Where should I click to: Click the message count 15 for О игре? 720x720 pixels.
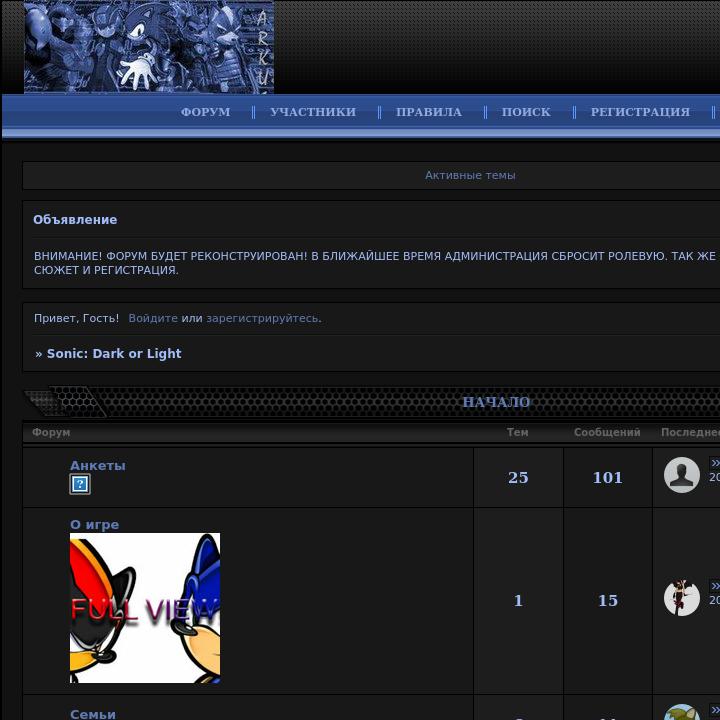[x=608, y=601]
